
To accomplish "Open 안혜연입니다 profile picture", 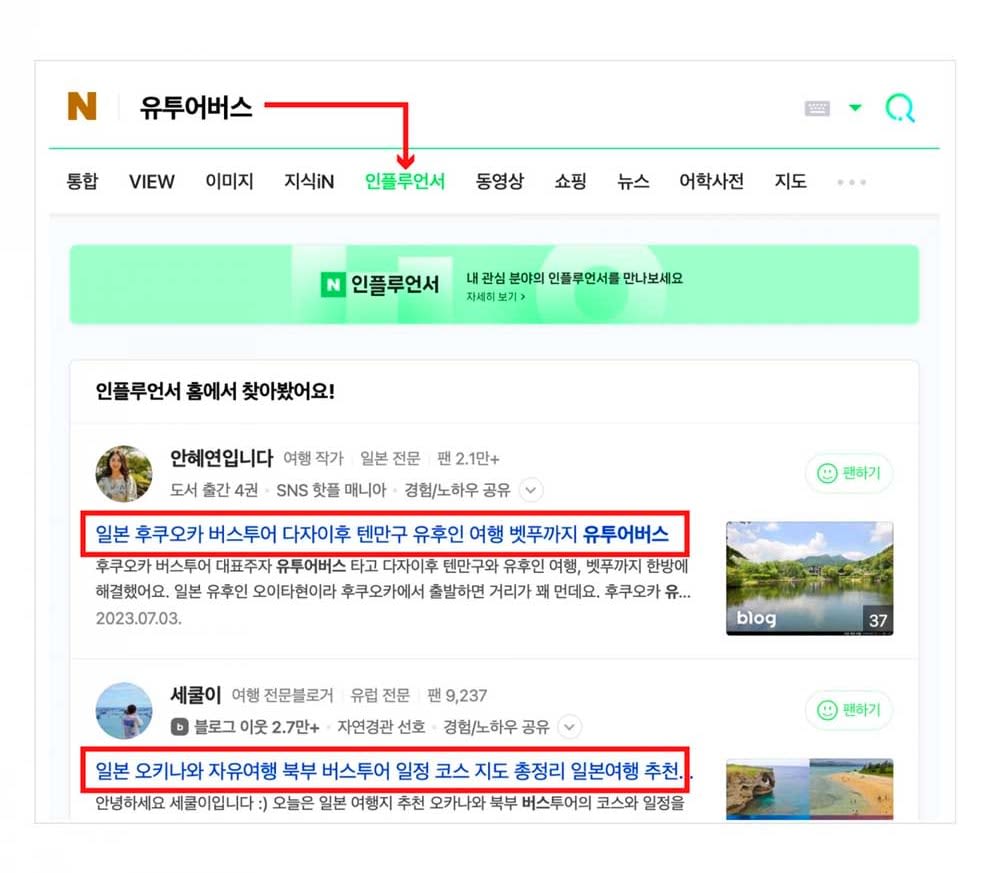I will 124,474.
